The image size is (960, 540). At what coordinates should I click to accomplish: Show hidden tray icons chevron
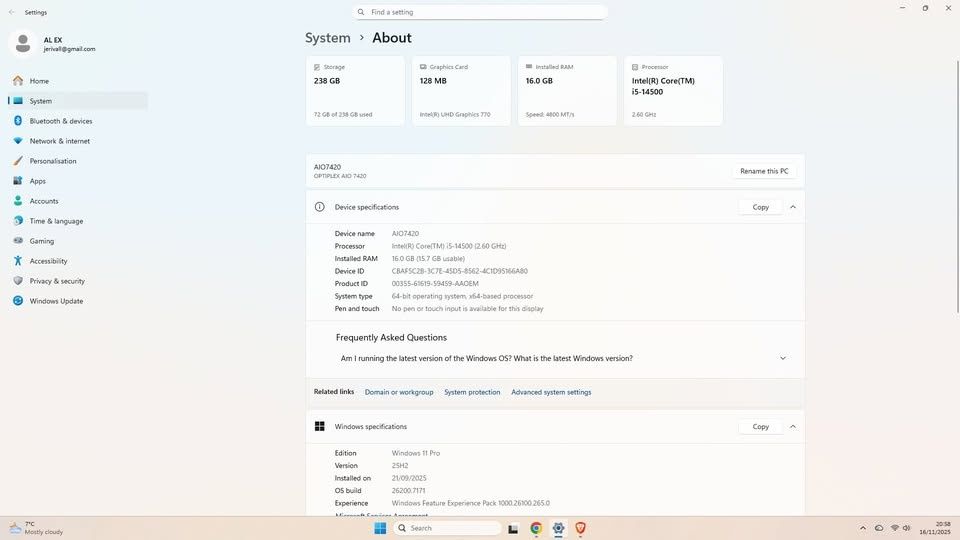863,528
